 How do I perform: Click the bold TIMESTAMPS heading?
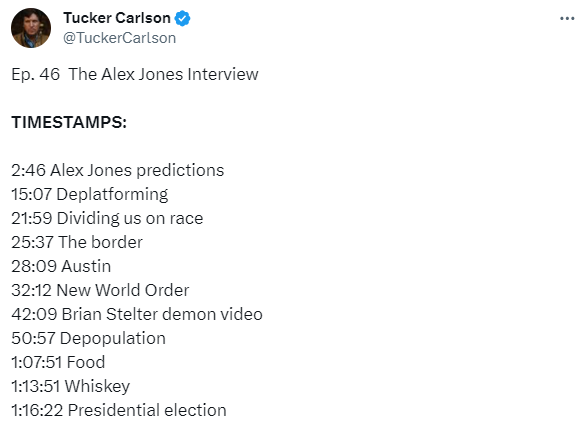69,122
